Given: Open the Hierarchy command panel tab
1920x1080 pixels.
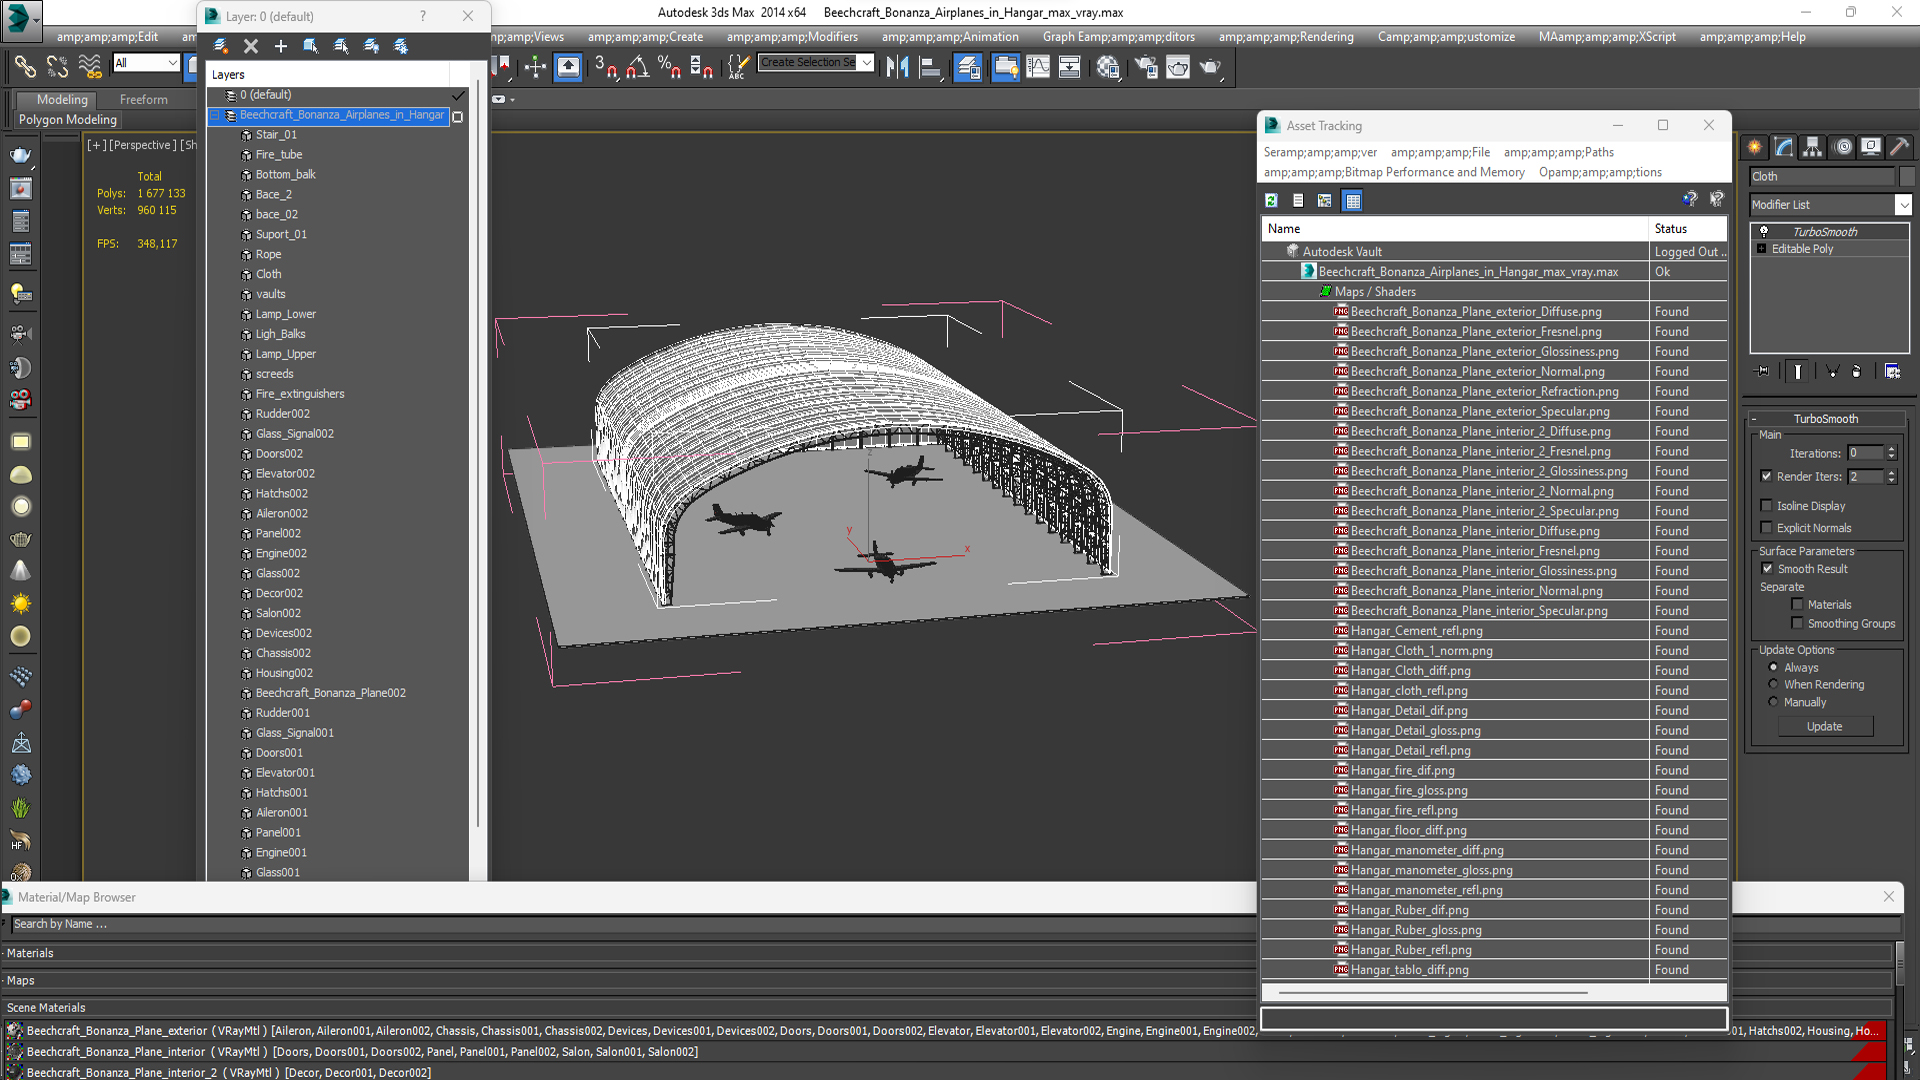Looking at the screenshot, I should pyautogui.click(x=1813, y=147).
